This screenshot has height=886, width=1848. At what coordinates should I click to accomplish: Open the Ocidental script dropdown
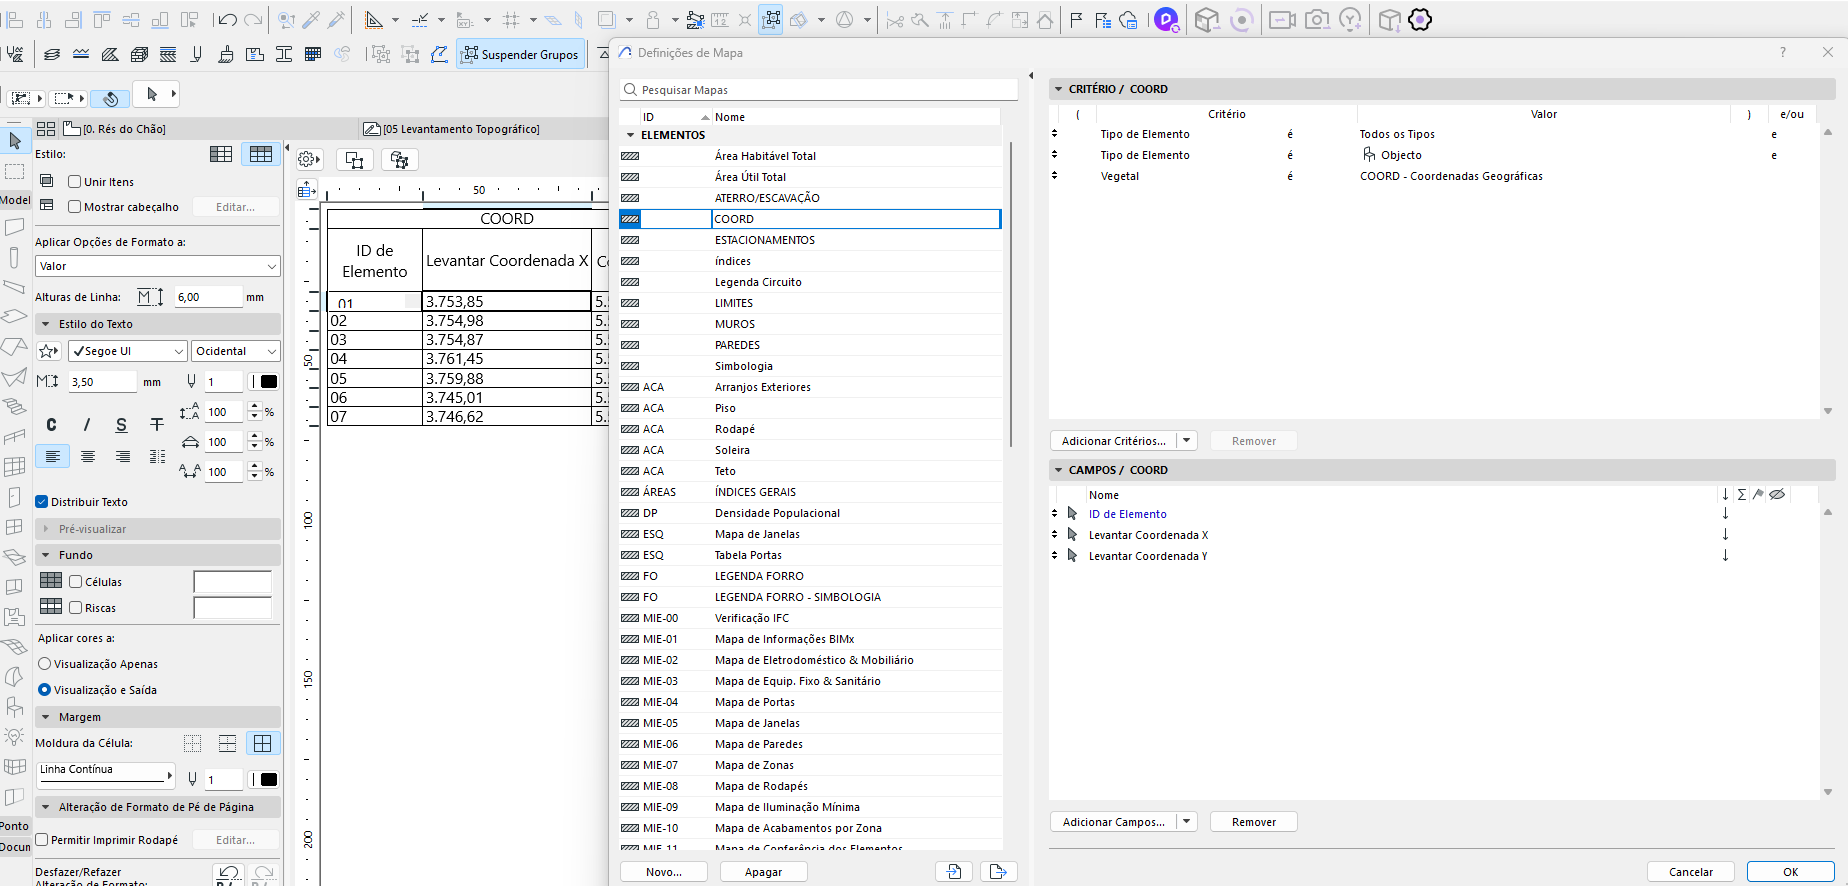(x=236, y=351)
